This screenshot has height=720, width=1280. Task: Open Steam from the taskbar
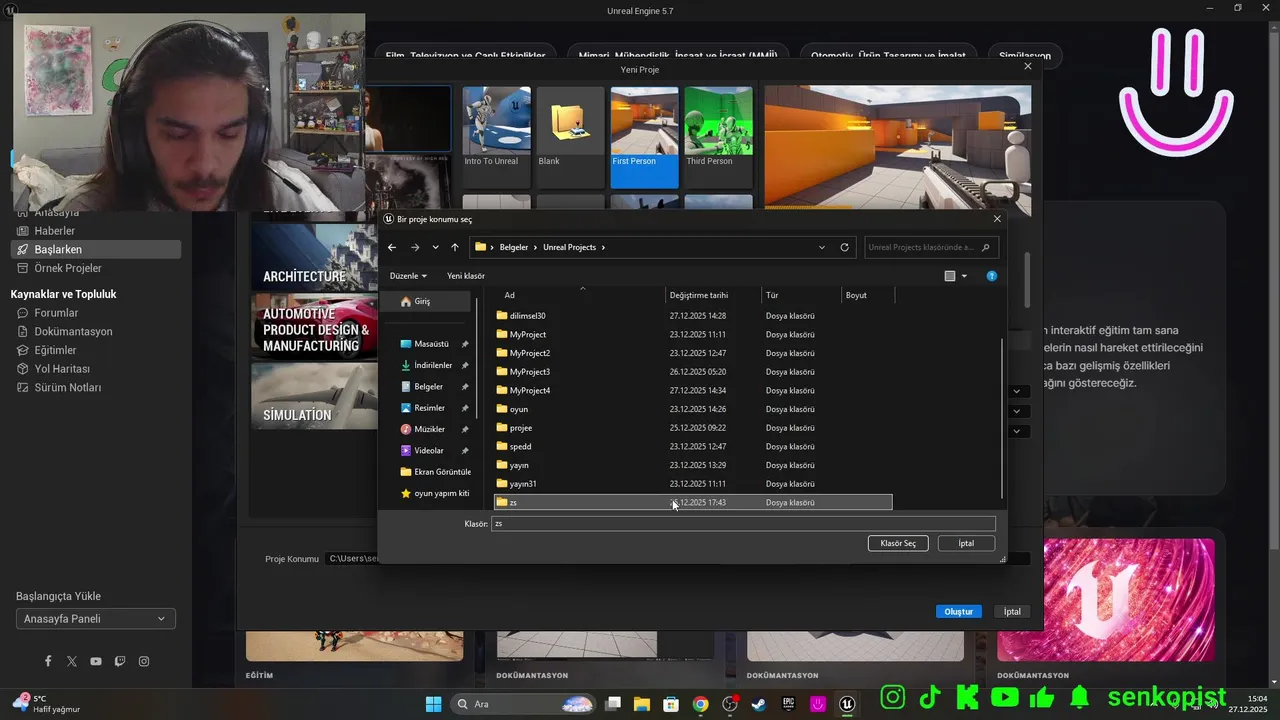(759, 704)
